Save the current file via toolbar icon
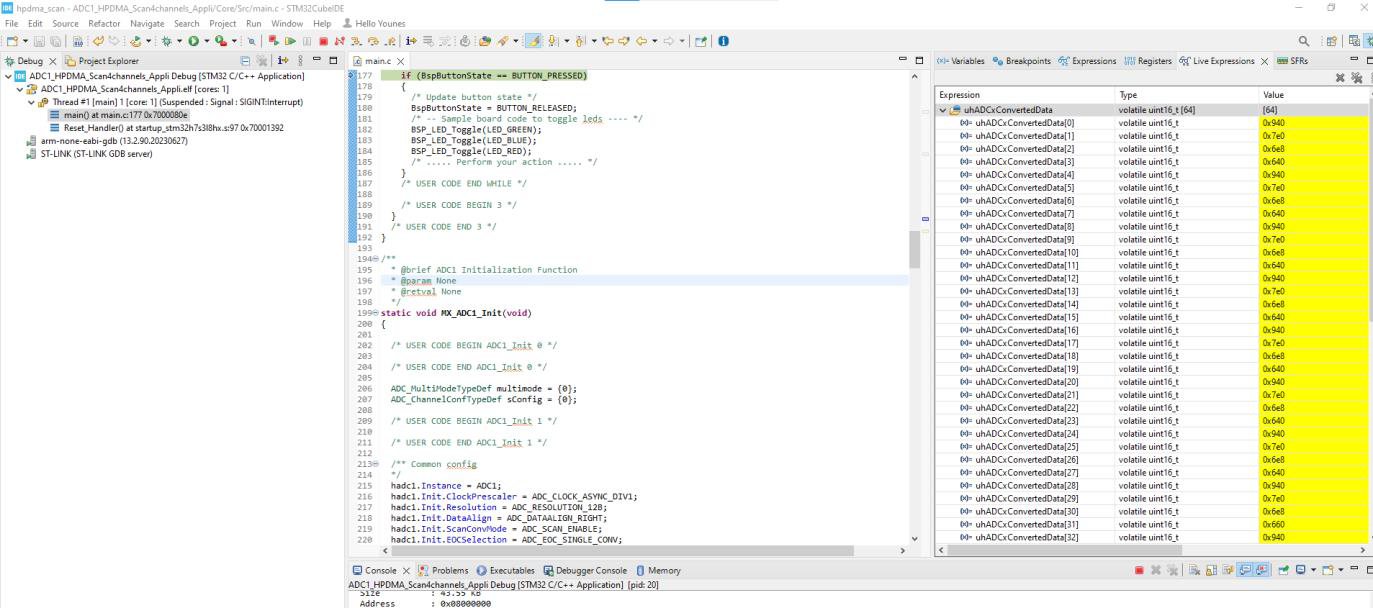The image size is (1373, 608). (x=38, y=40)
